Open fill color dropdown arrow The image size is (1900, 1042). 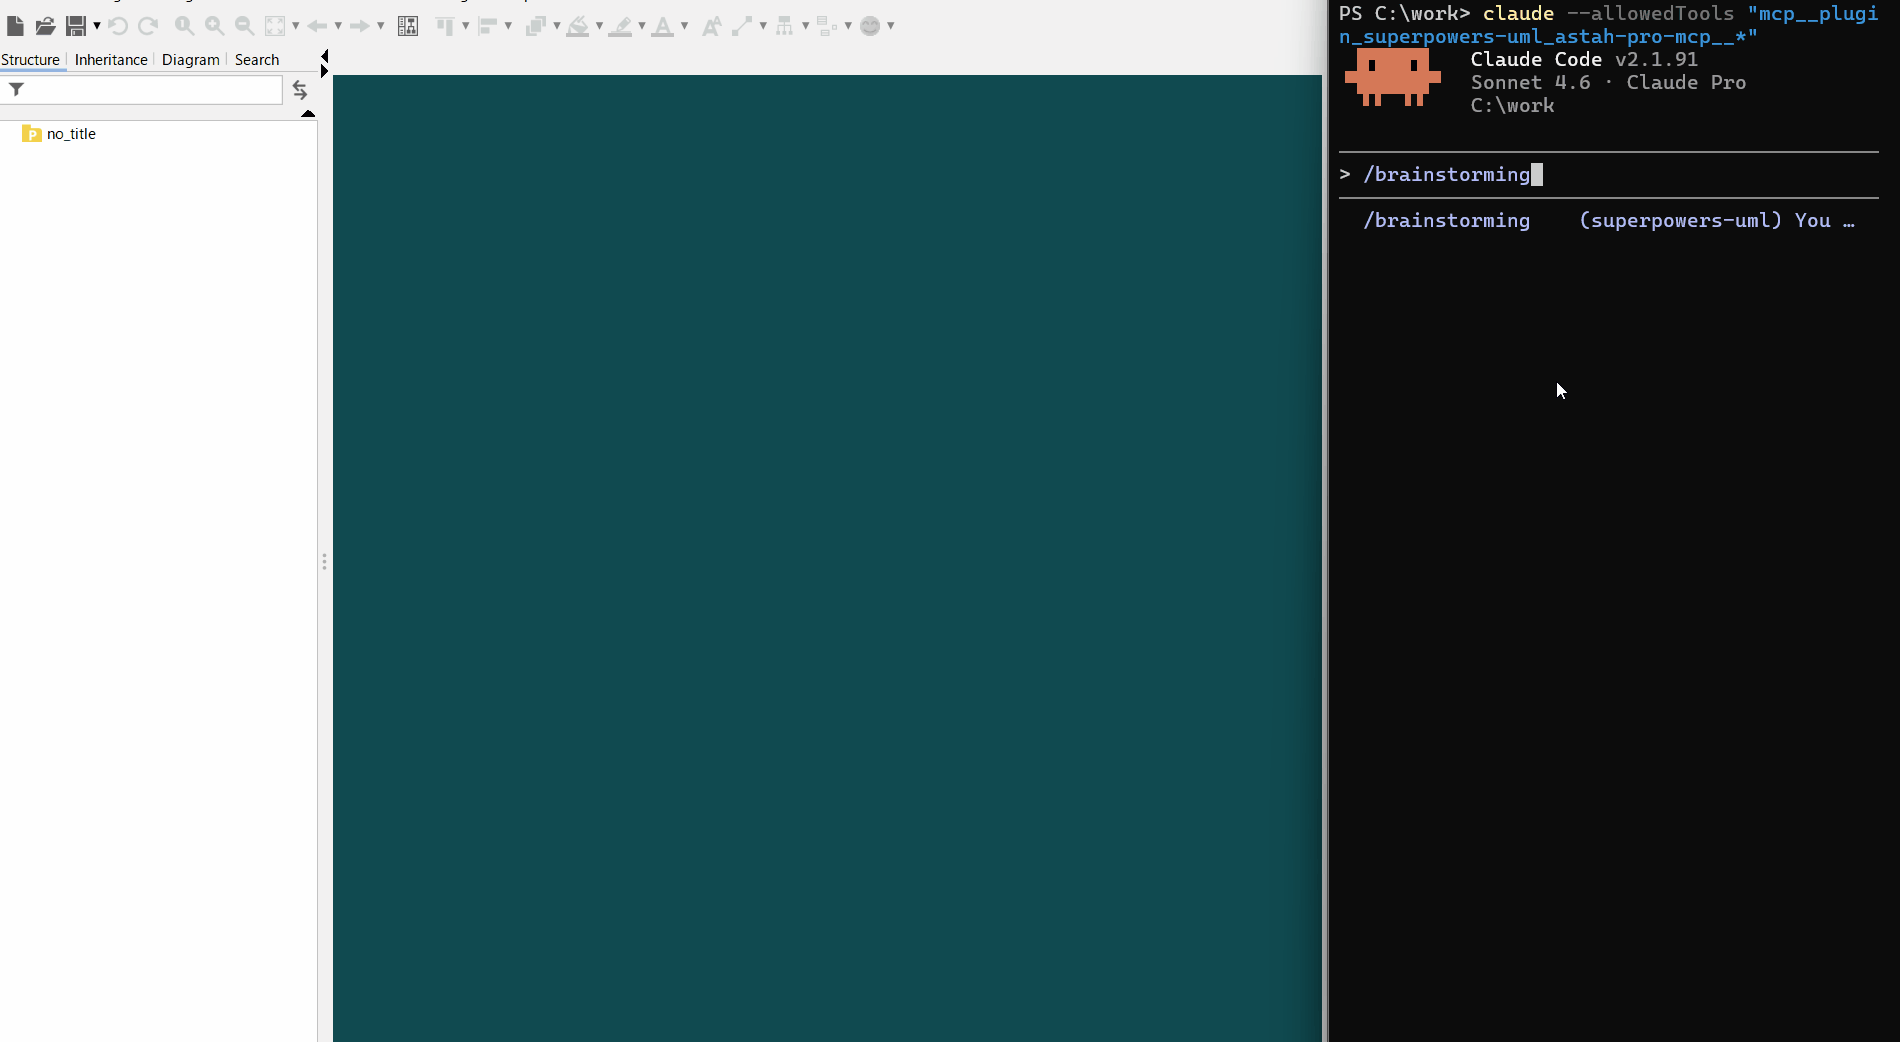point(600,26)
